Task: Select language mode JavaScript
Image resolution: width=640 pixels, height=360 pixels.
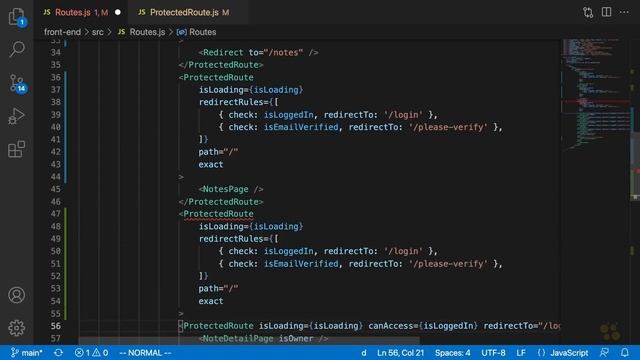Action: click(x=569, y=353)
